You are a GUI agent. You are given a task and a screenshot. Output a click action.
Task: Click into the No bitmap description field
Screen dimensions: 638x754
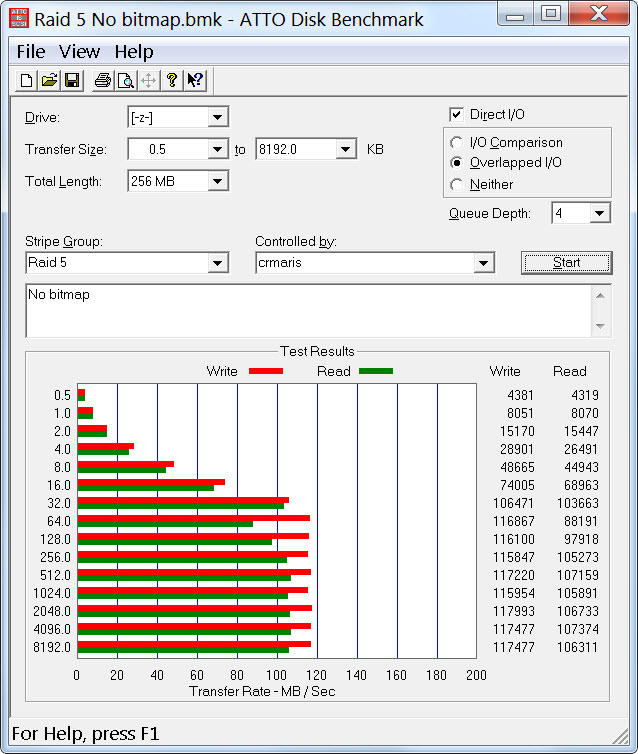click(x=308, y=311)
